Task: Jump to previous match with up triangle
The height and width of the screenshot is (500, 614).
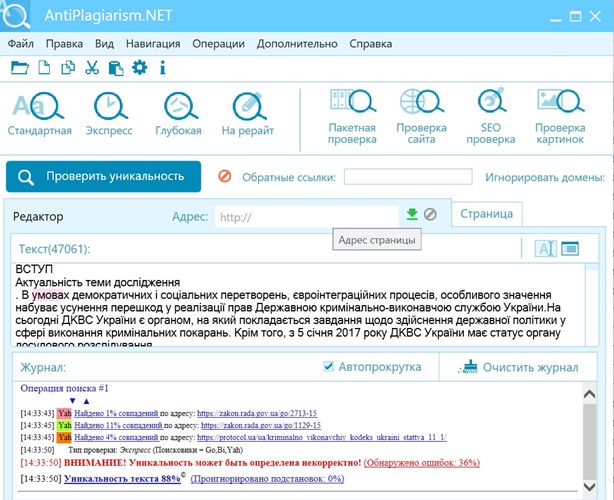Action: (87, 401)
